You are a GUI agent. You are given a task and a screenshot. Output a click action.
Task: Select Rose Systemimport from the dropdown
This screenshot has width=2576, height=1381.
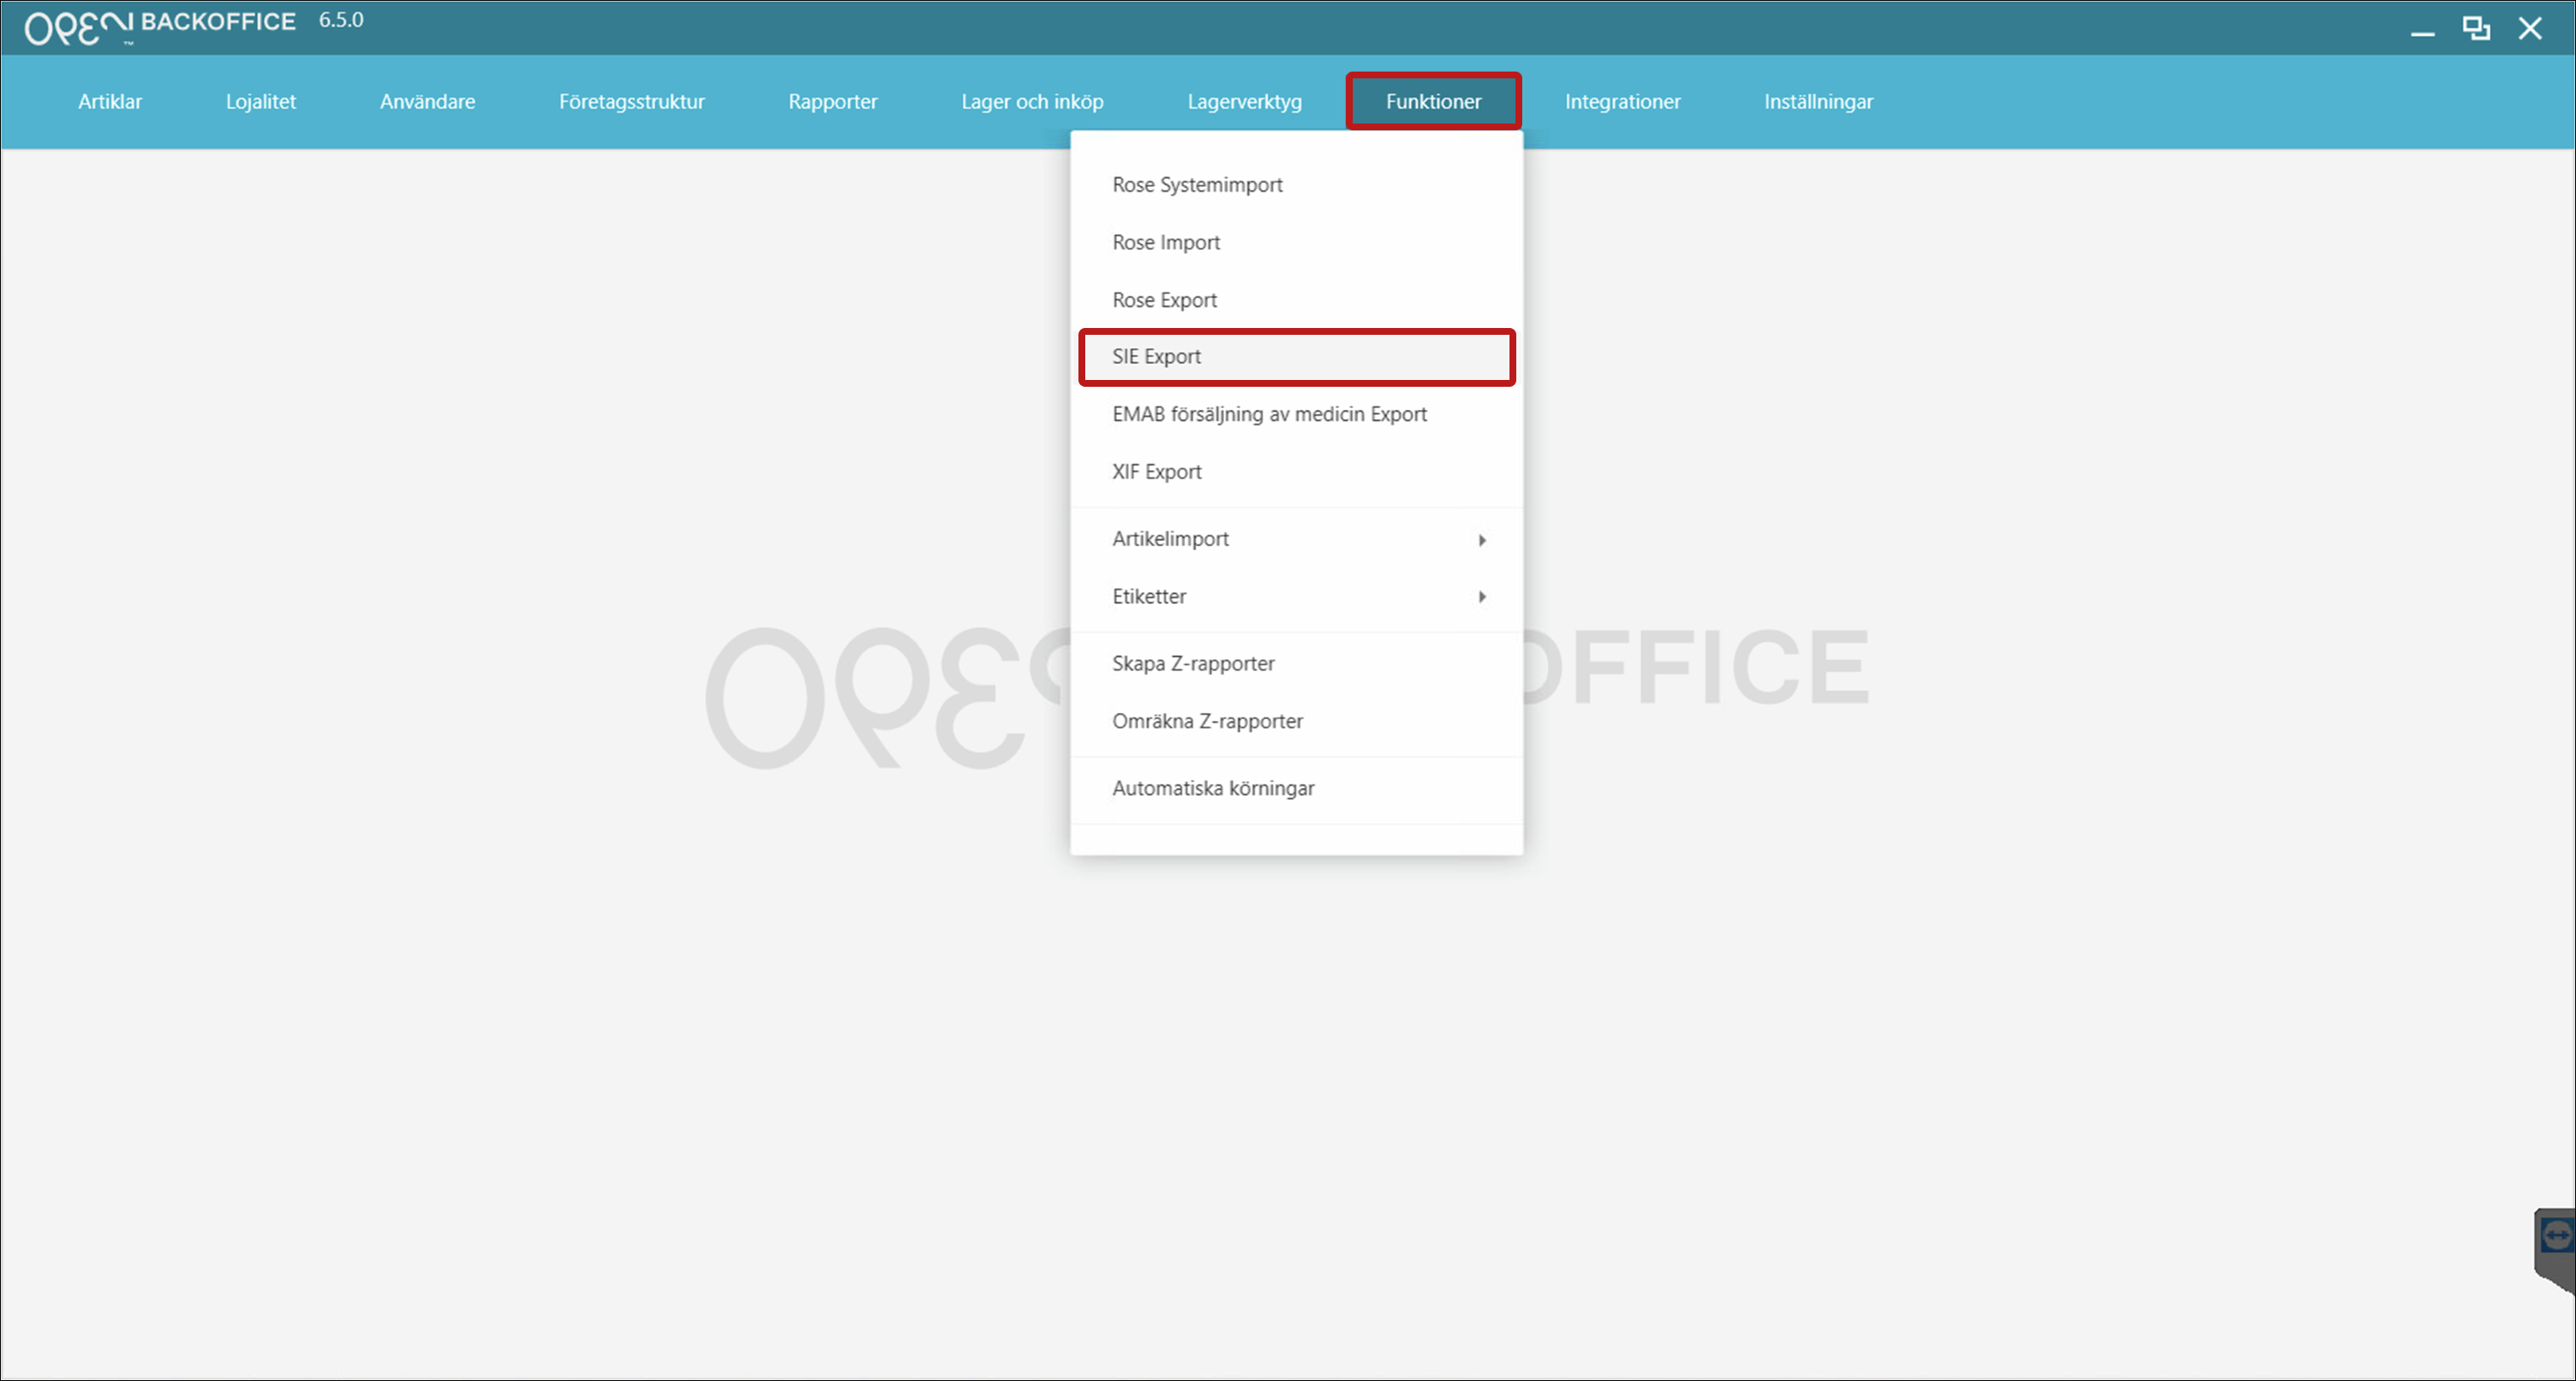(x=1296, y=185)
